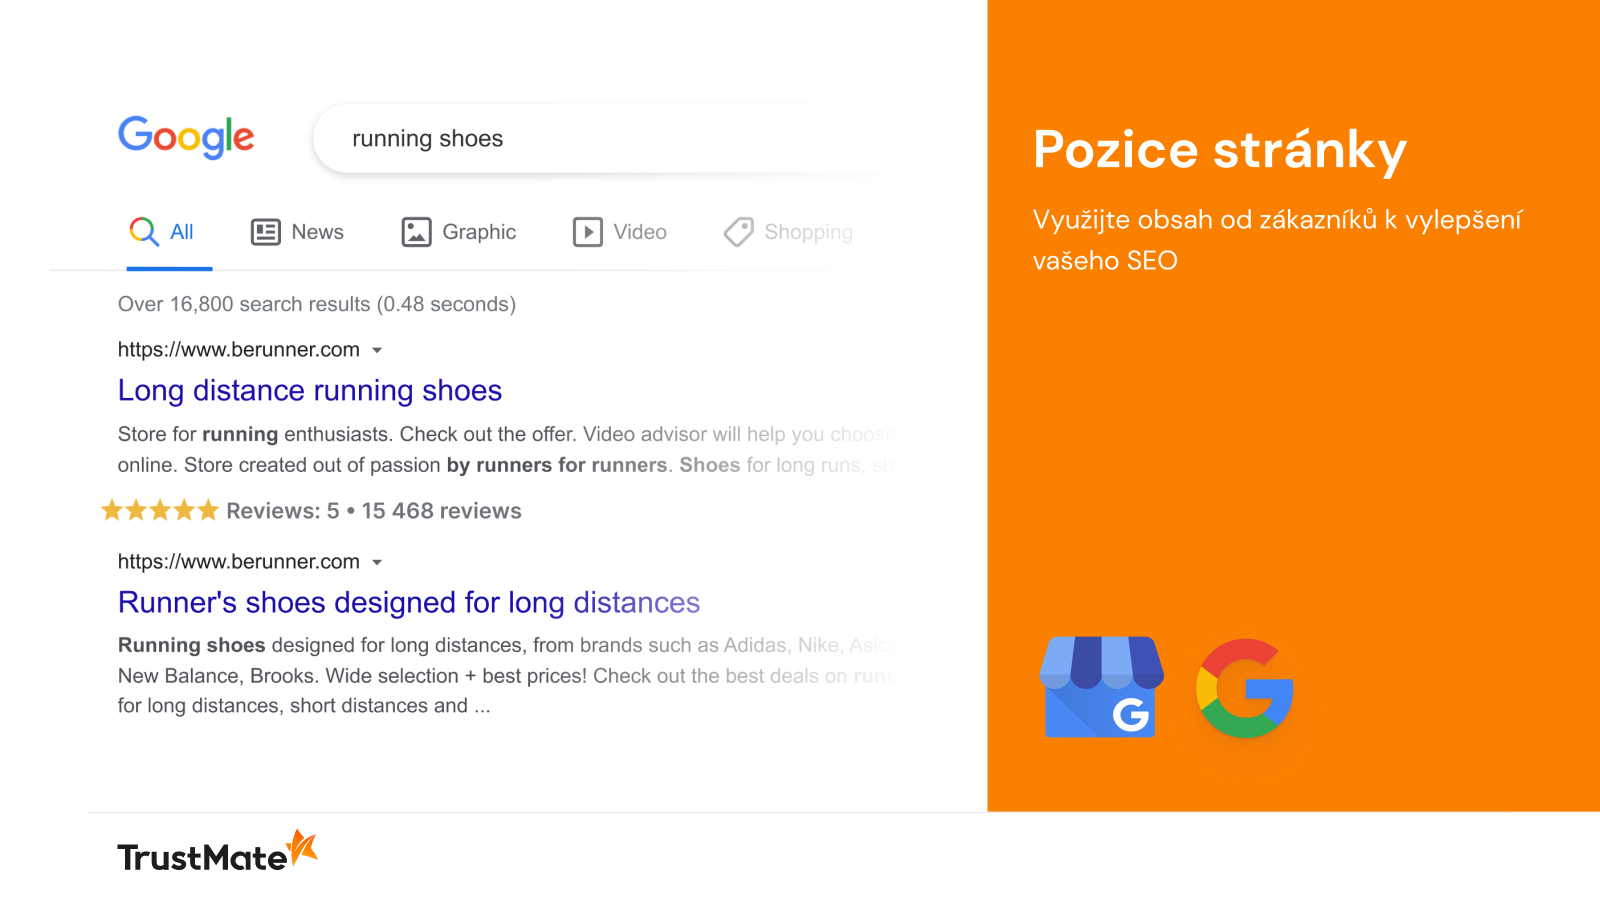Expand dropdown arrow beside first berunner.com URL

tap(377, 350)
